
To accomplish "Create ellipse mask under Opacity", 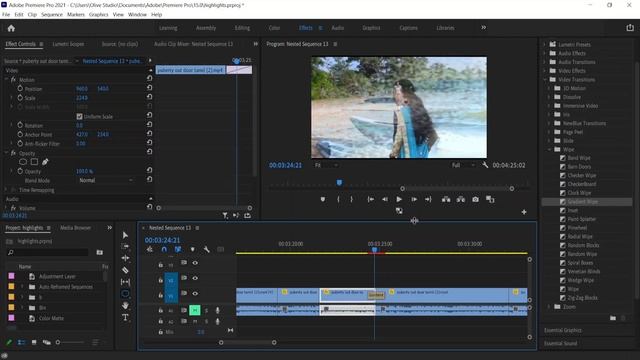I will 22,162.
